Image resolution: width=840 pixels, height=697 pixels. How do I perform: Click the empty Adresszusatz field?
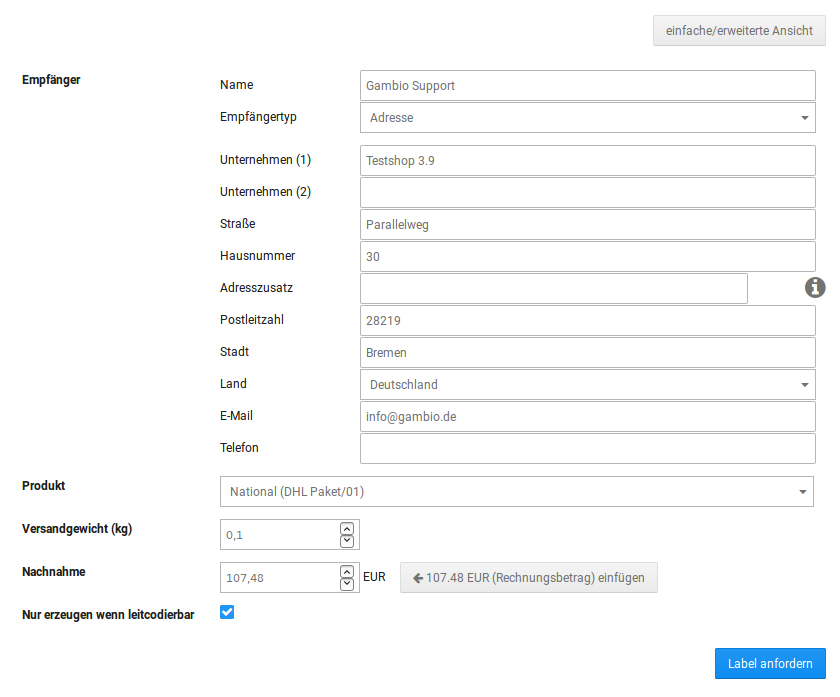[553, 288]
